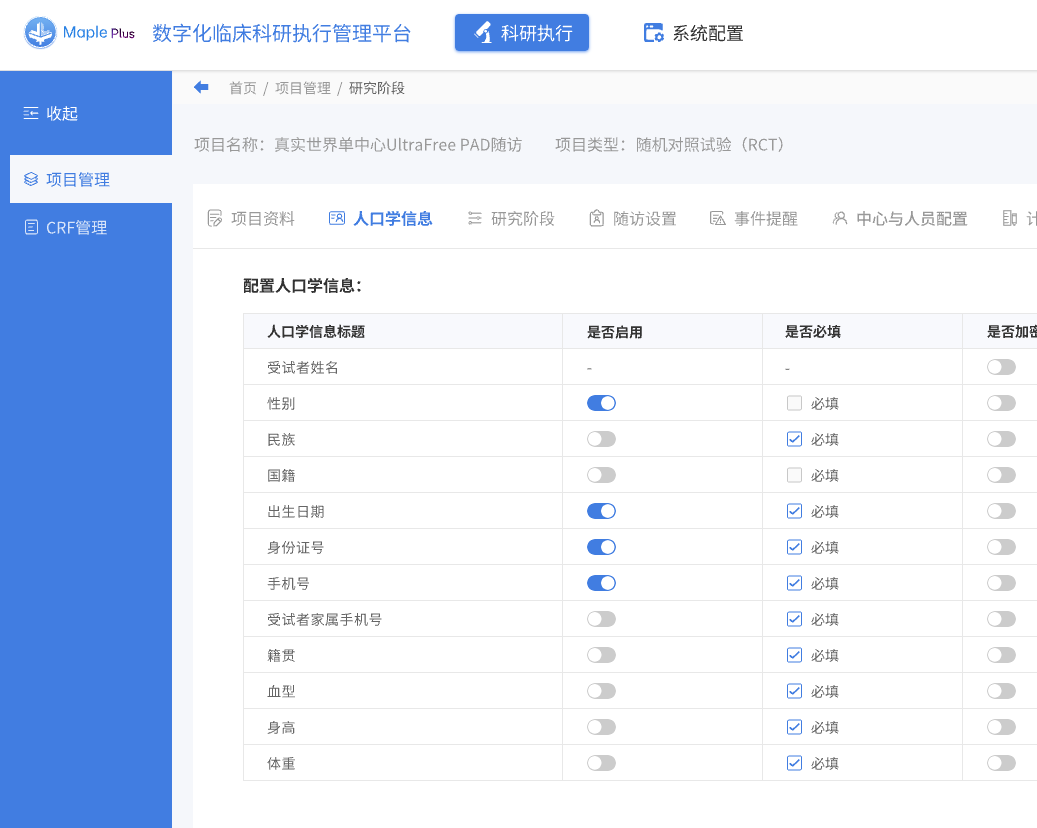Screen dimensions: 1037x828
Task: Click the 科研执行 button
Action: [522, 33]
